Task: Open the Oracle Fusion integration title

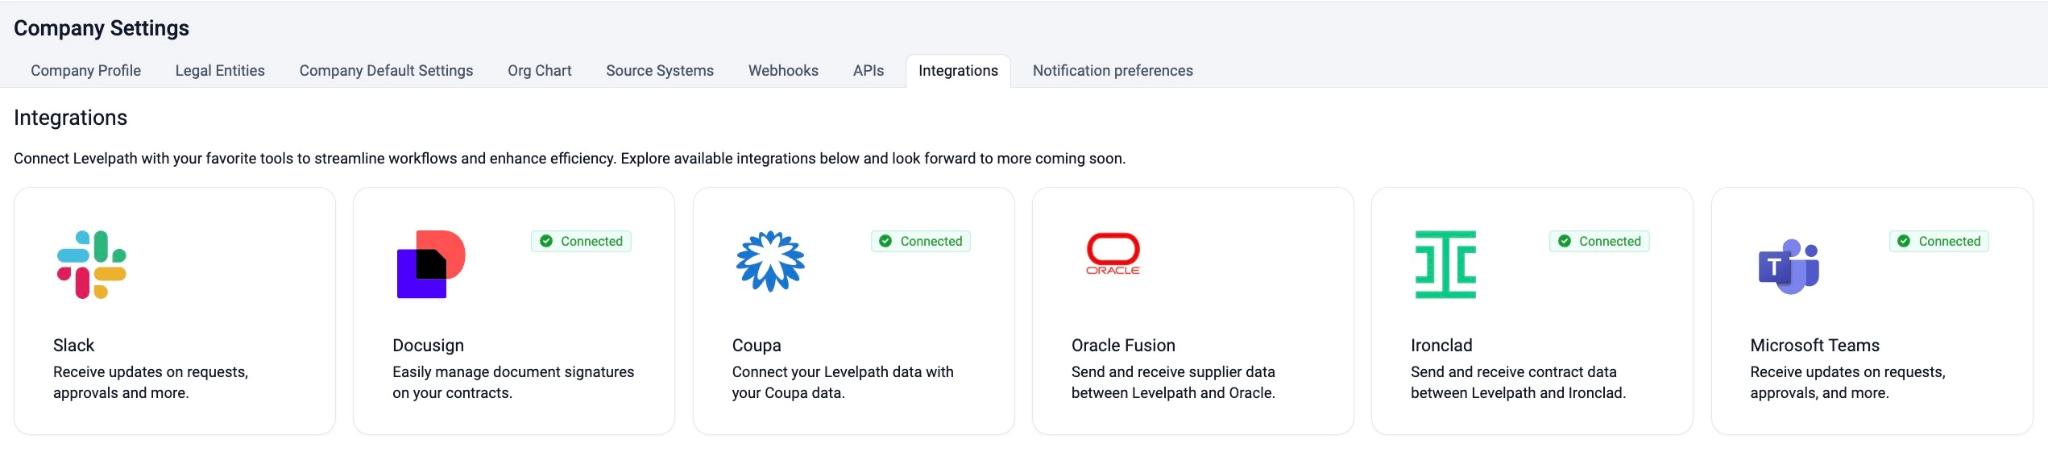Action: pyautogui.click(x=1123, y=345)
